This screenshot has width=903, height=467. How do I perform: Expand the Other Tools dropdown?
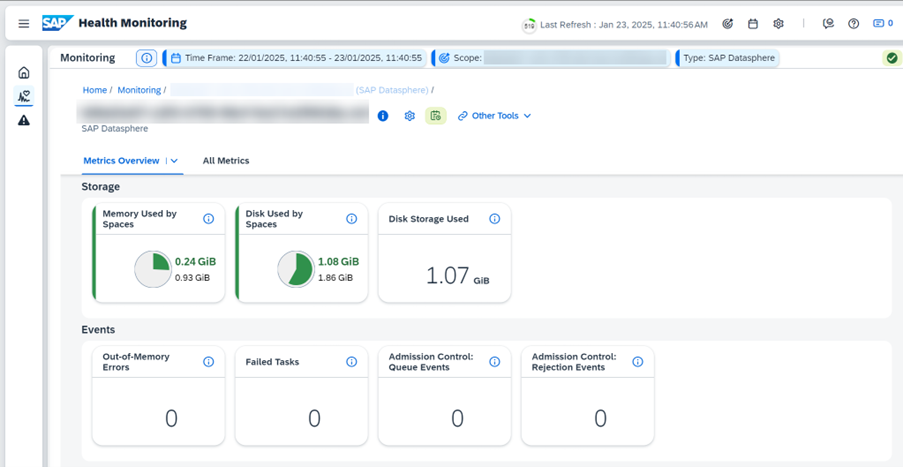point(495,116)
